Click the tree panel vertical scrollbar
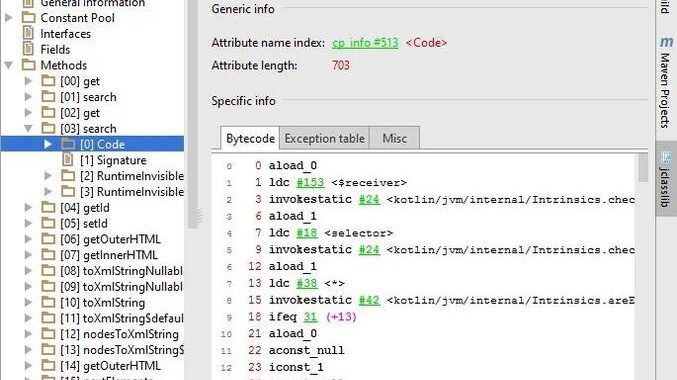Viewport: 677px width, 380px height. (192, 114)
